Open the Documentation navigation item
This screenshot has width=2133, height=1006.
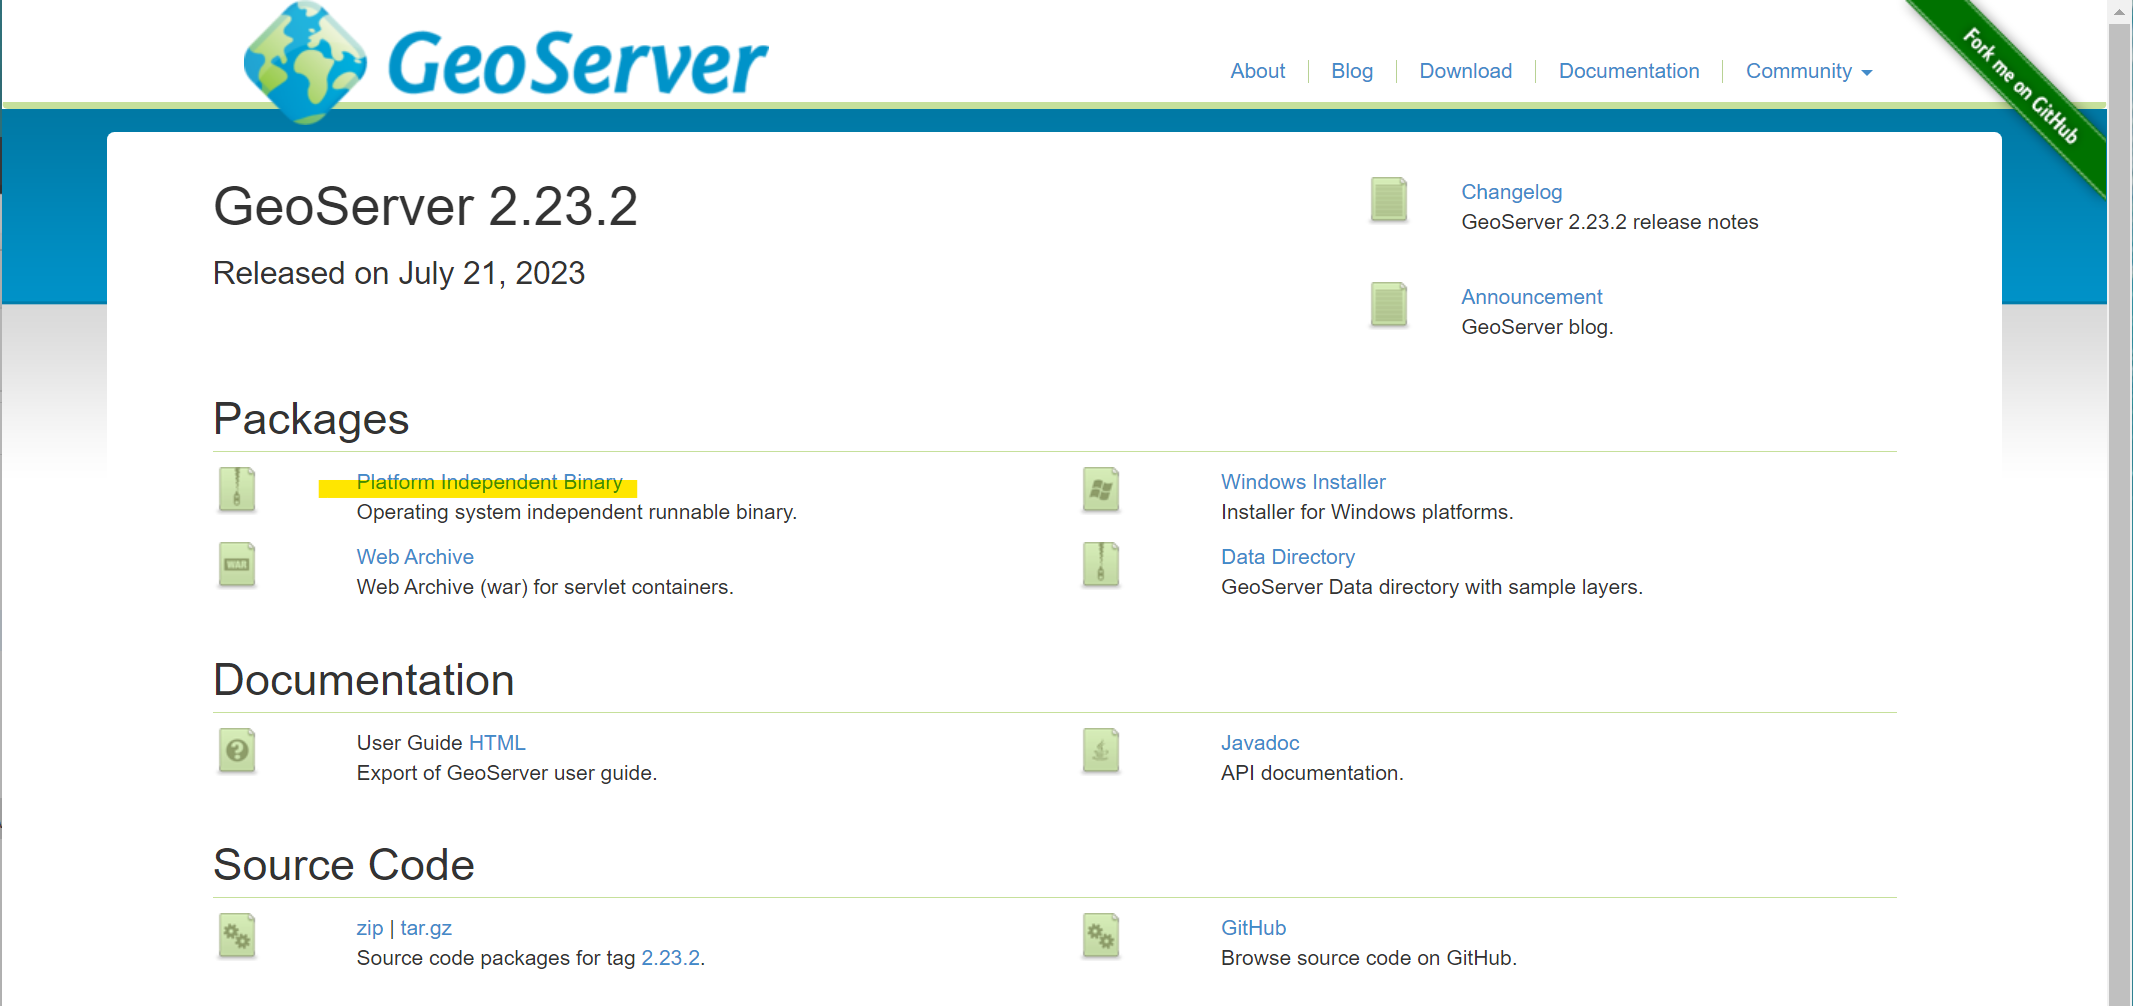(1629, 71)
